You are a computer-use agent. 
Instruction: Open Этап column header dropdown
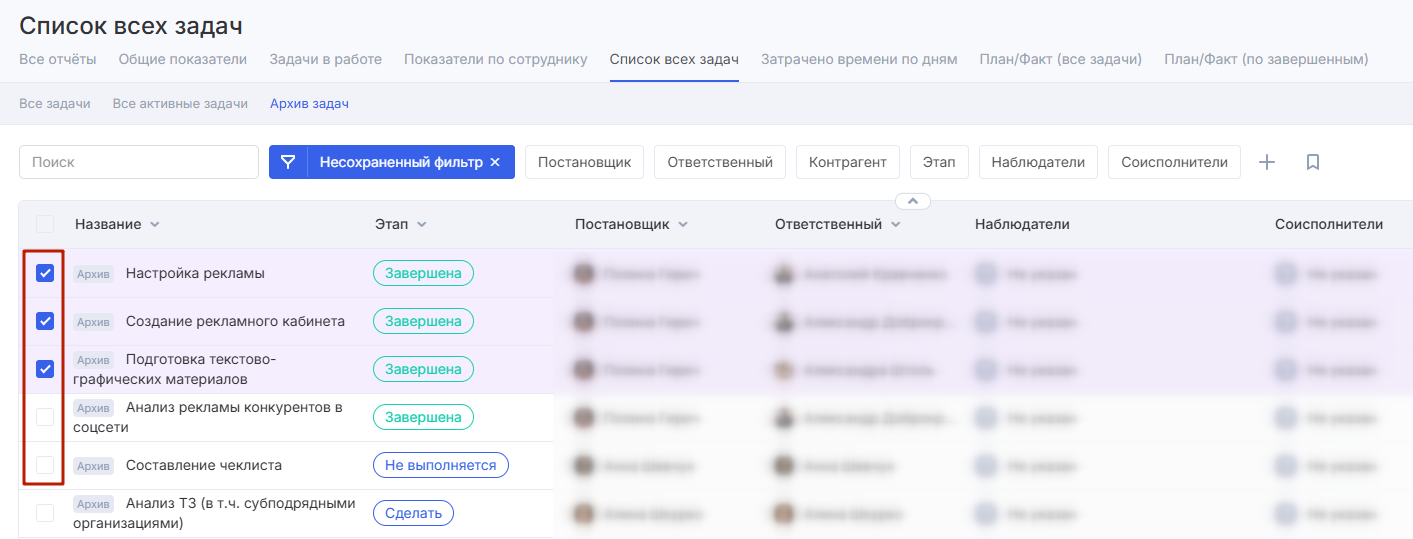tap(422, 225)
